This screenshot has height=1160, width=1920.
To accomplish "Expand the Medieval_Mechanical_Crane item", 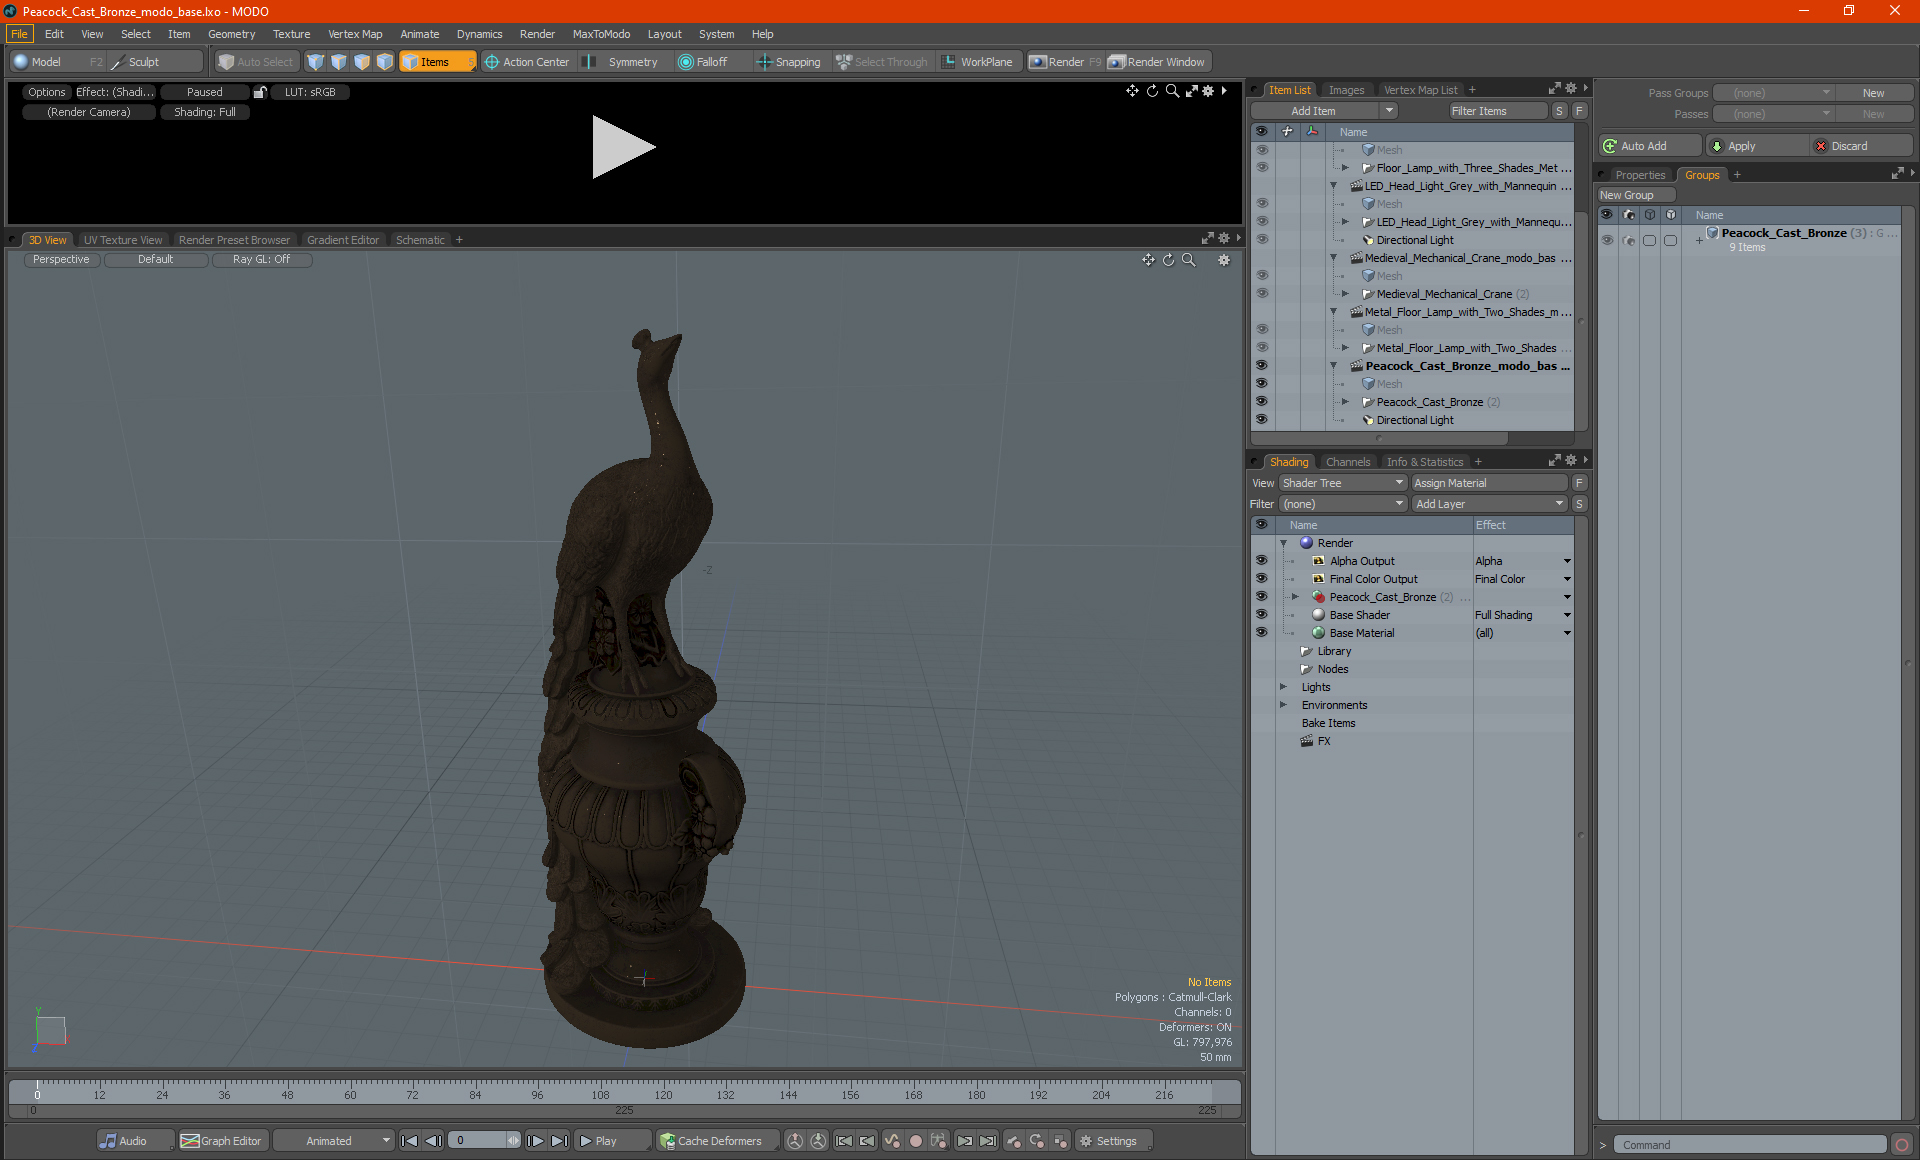I will [x=1345, y=293].
